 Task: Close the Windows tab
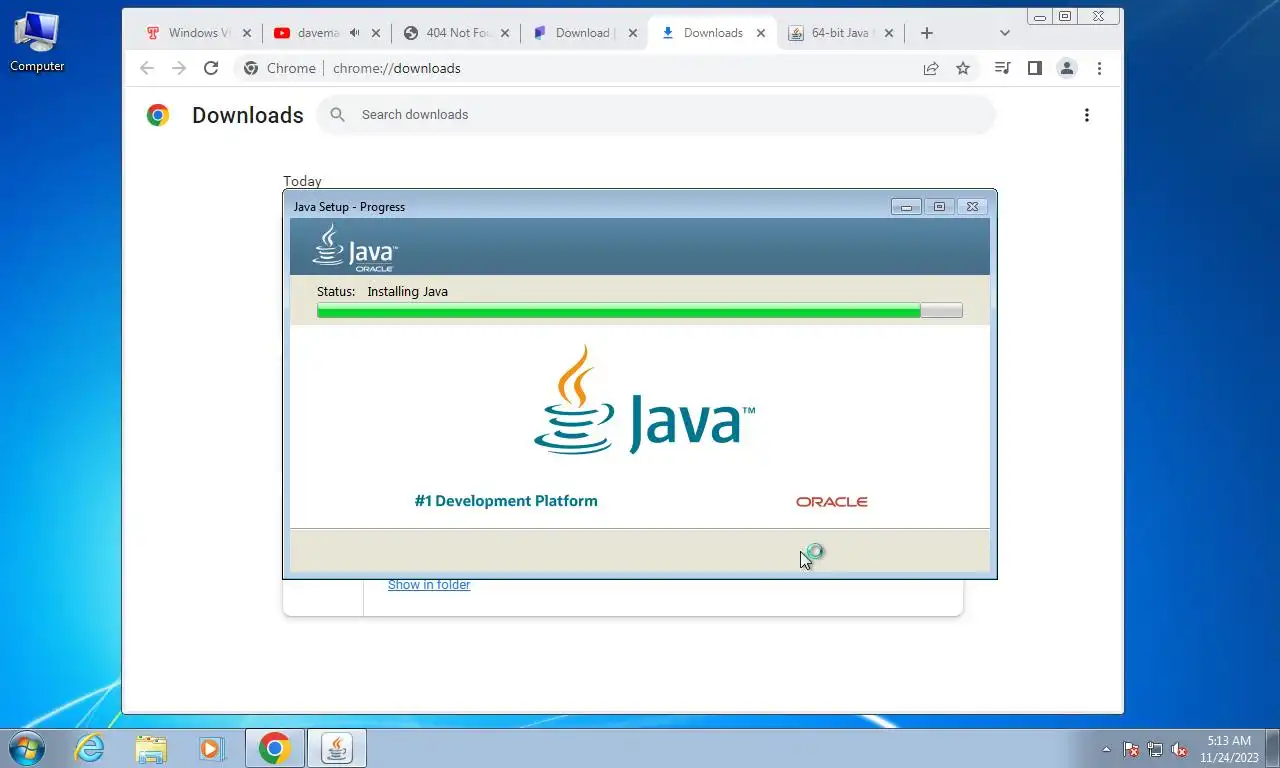pos(247,33)
